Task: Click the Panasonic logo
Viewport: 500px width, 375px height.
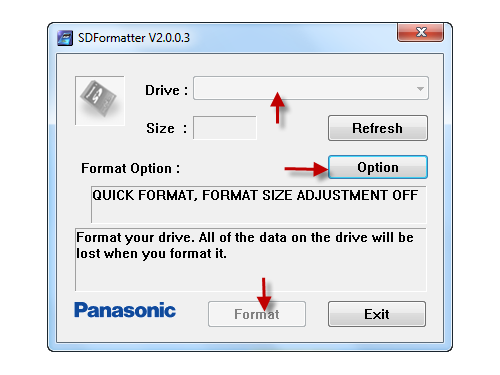Action: (125, 310)
